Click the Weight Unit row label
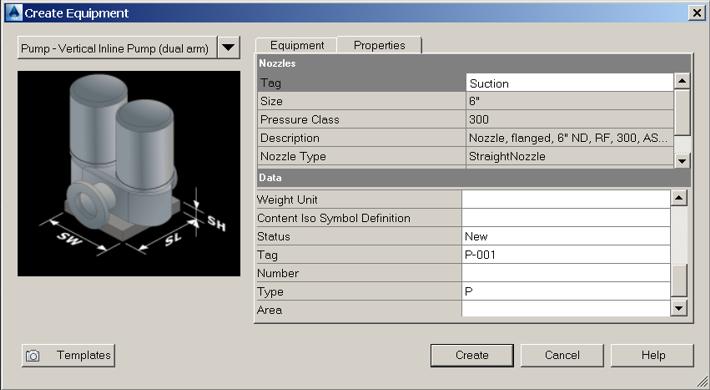The height and width of the screenshot is (390, 710). pos(287,199)
